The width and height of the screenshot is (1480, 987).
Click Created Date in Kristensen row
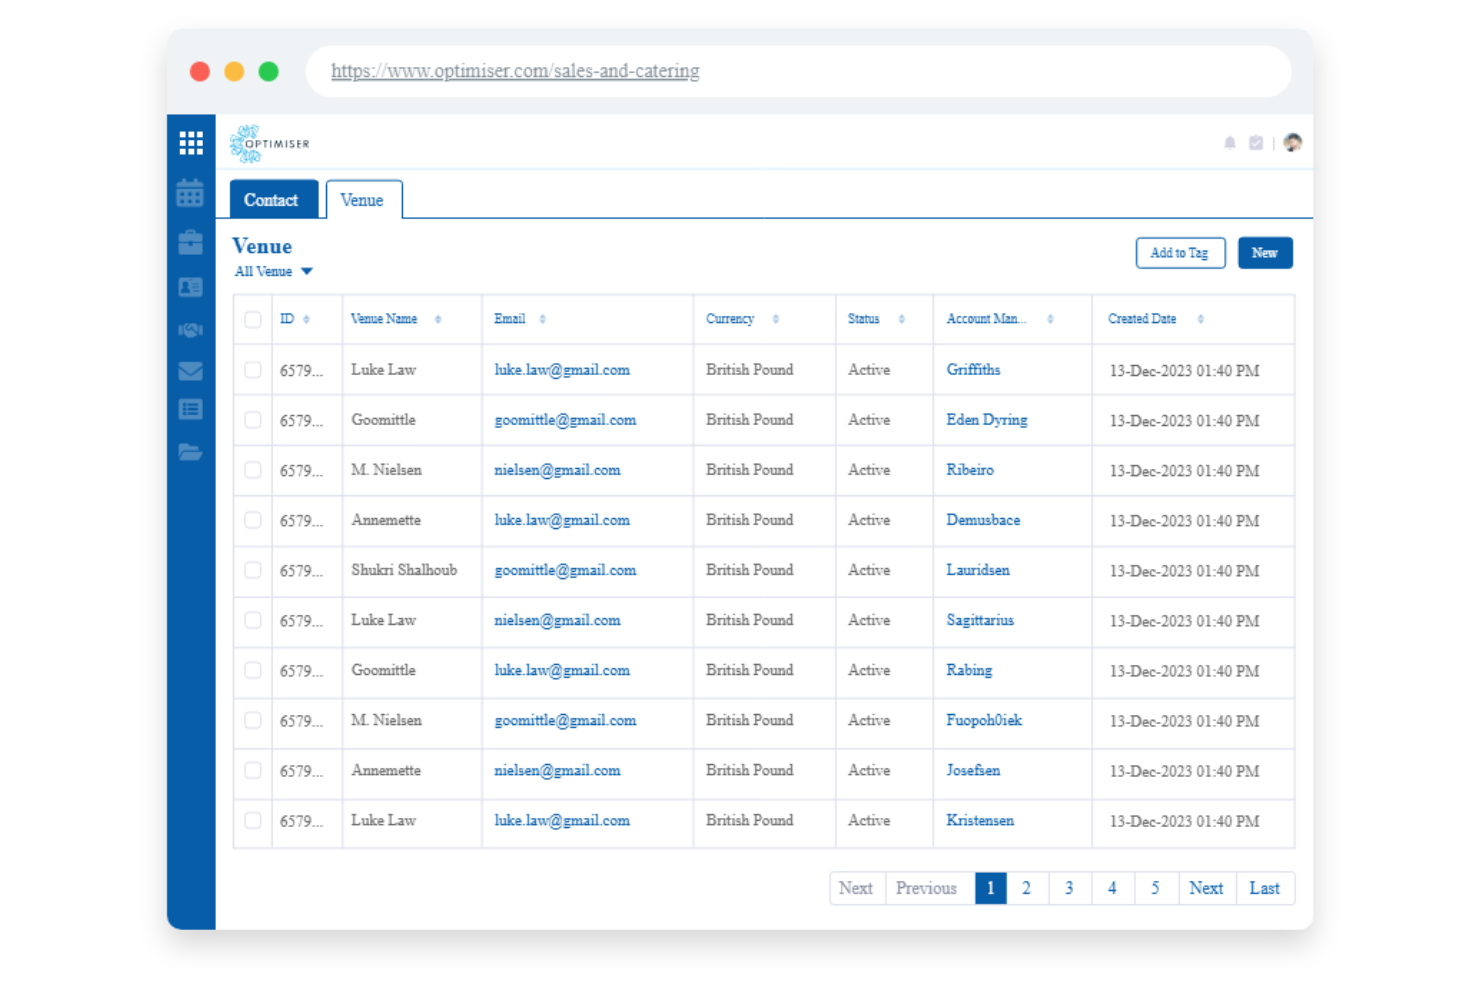point(1184,821)
